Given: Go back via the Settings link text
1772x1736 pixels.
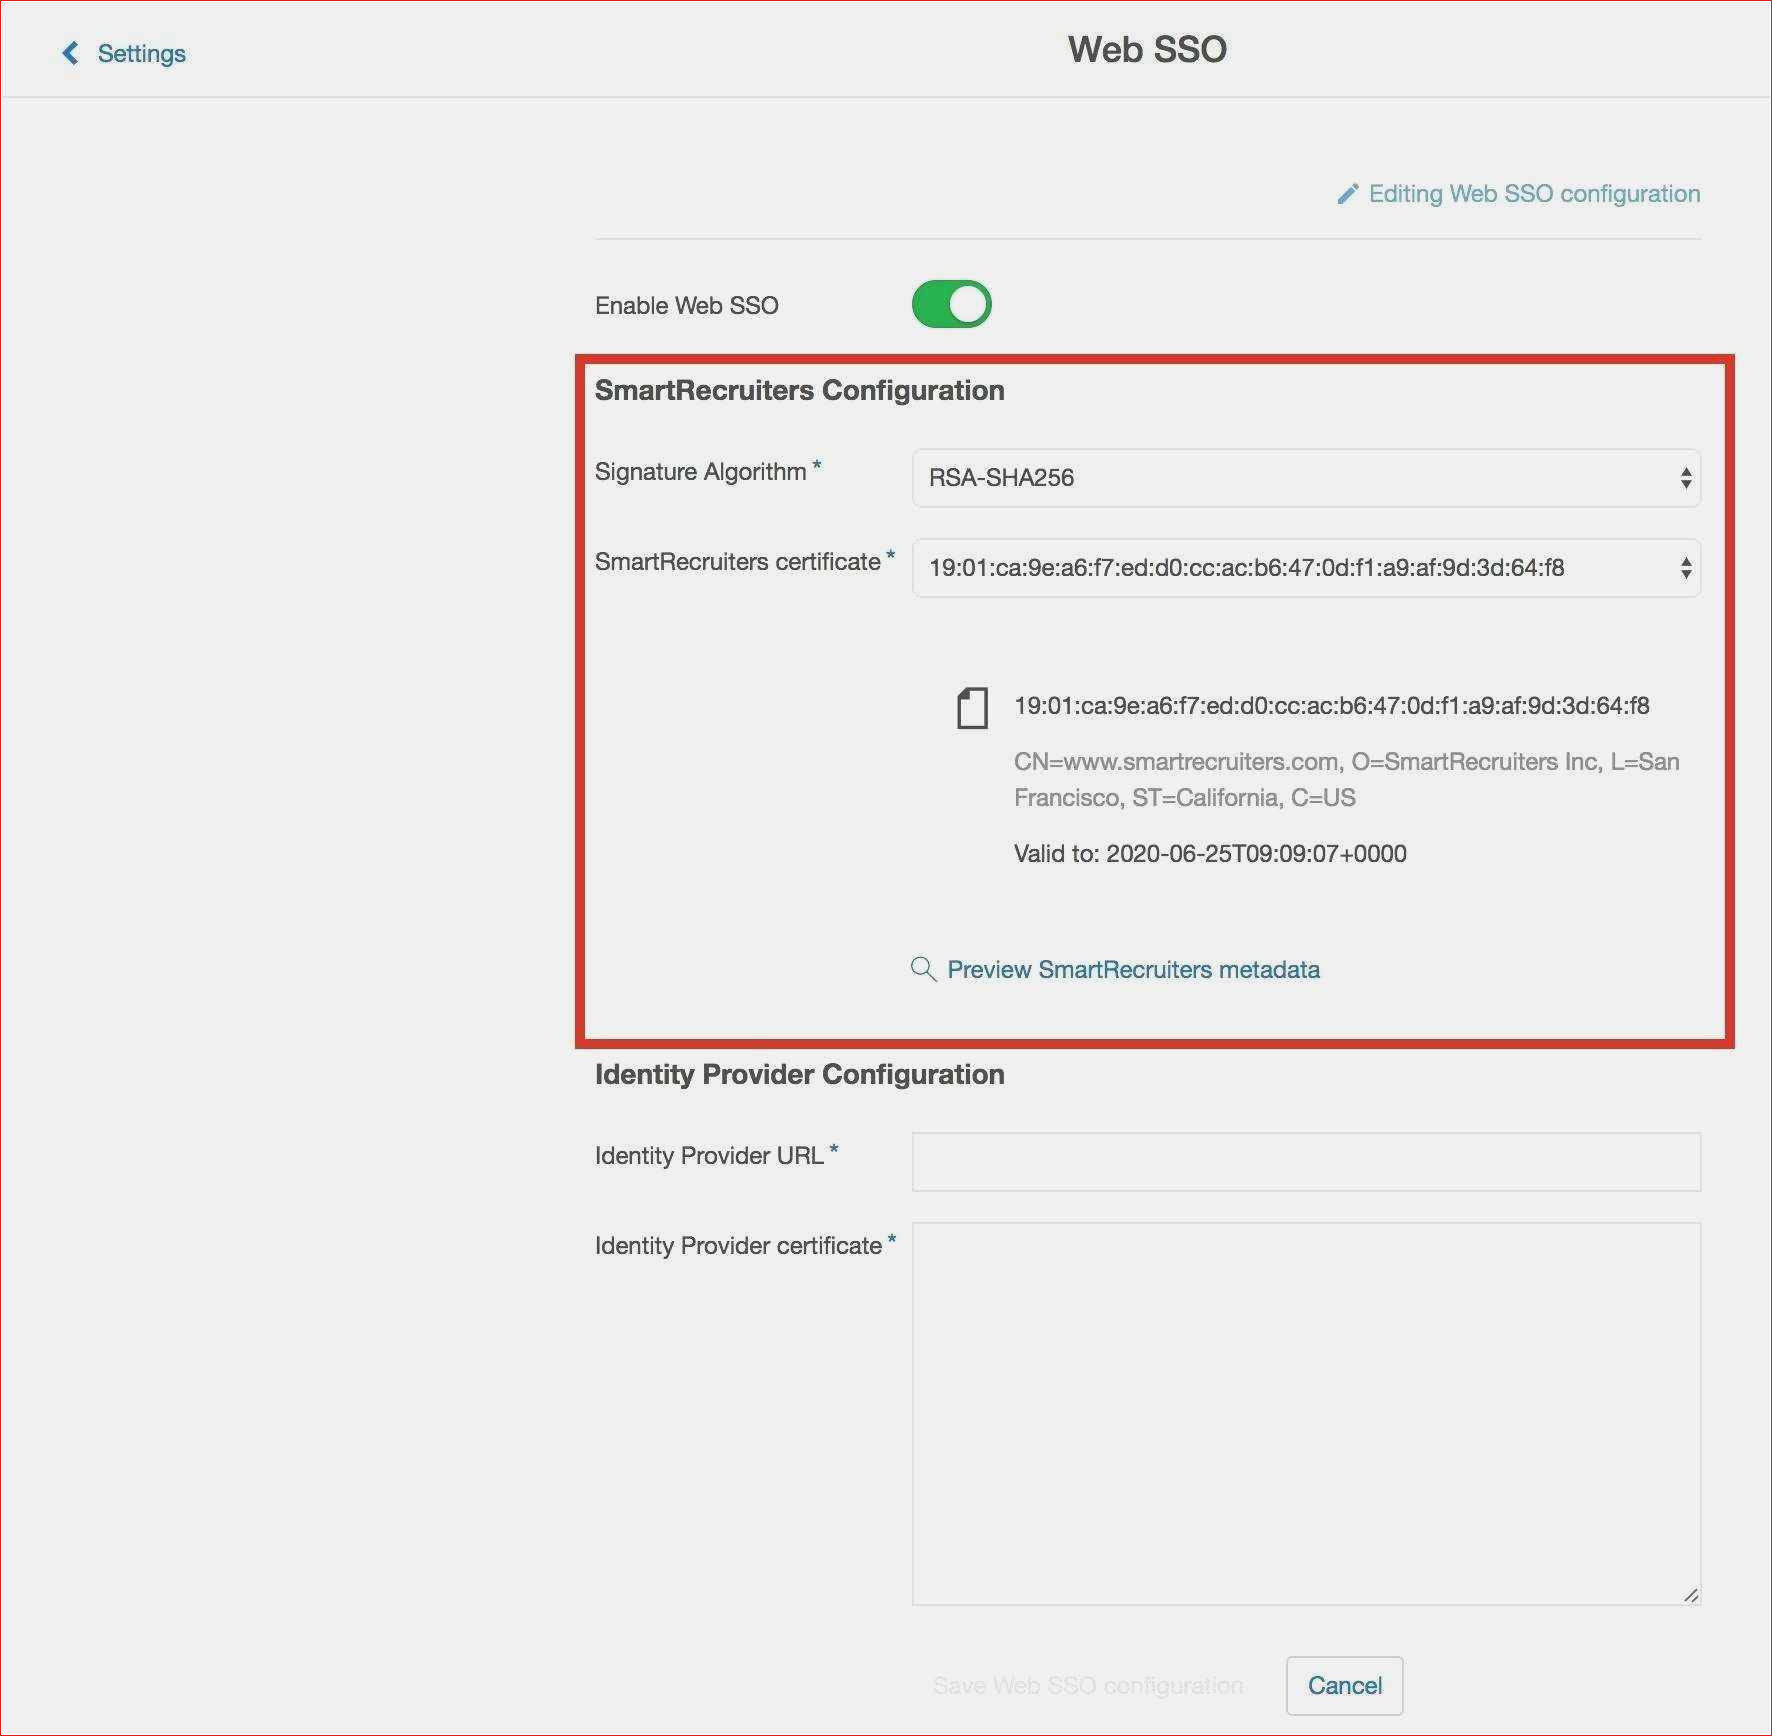Looking at the screenshot, I should point(141,53).
